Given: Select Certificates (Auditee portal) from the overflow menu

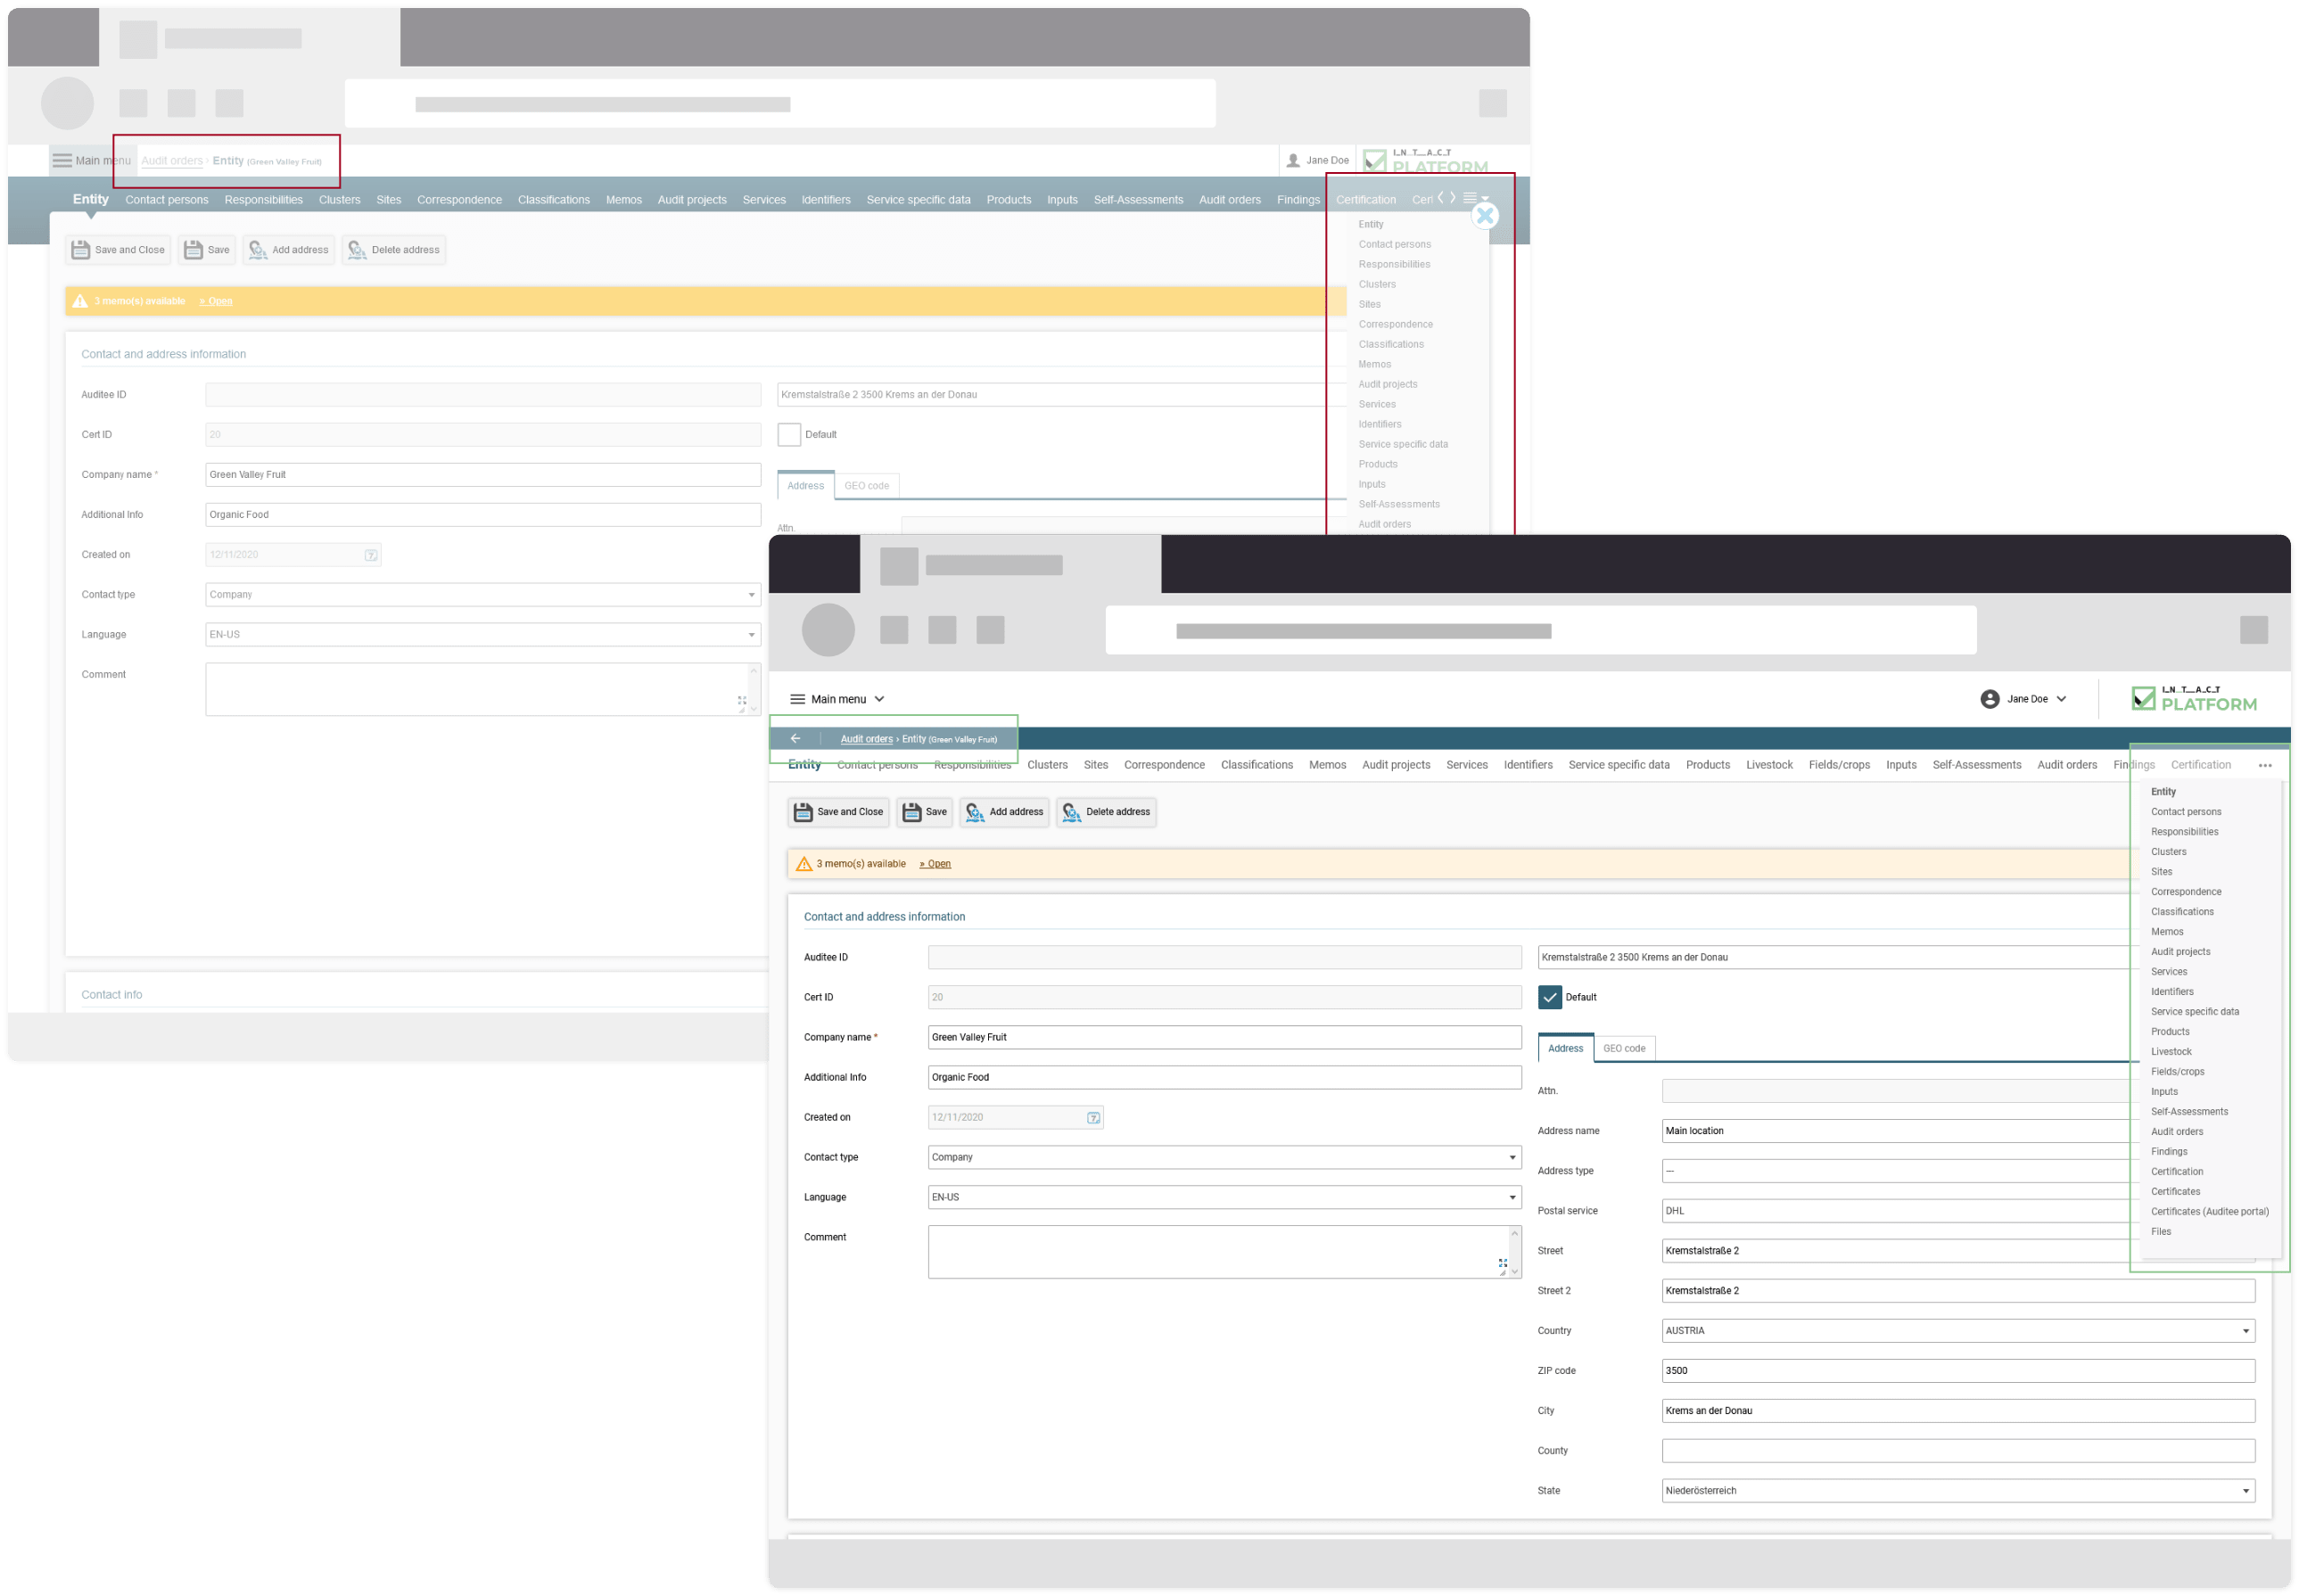Looking at the screenshot, I should pos(2209,1211).
